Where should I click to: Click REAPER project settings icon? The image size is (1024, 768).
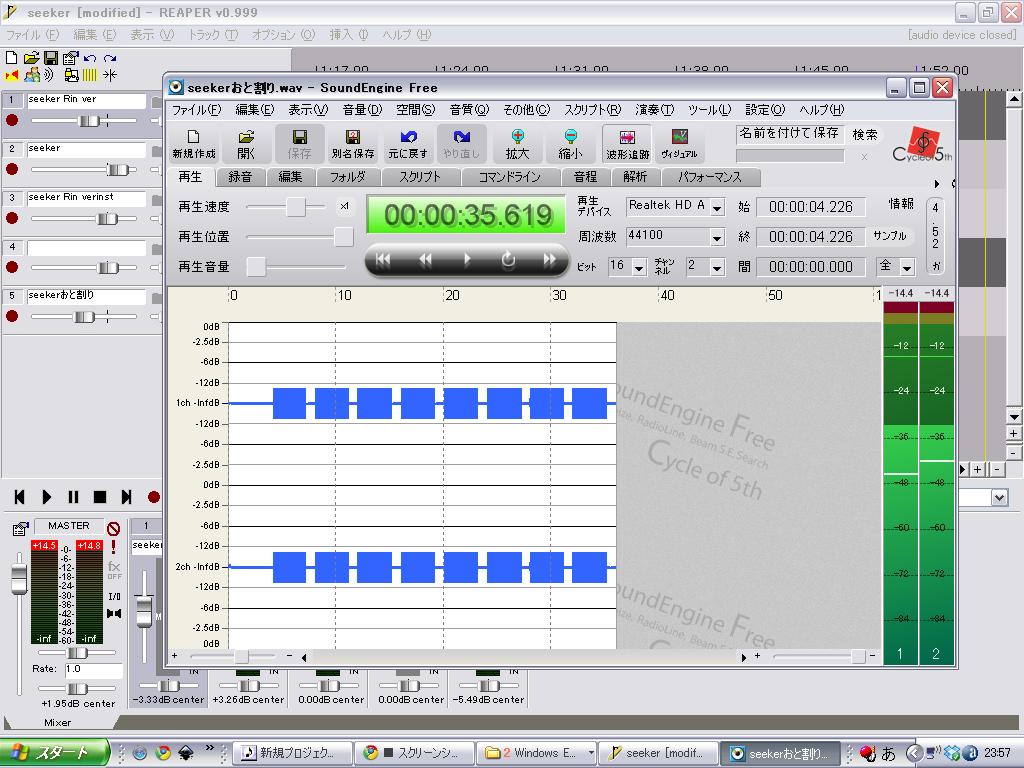[x=71, y=57]
